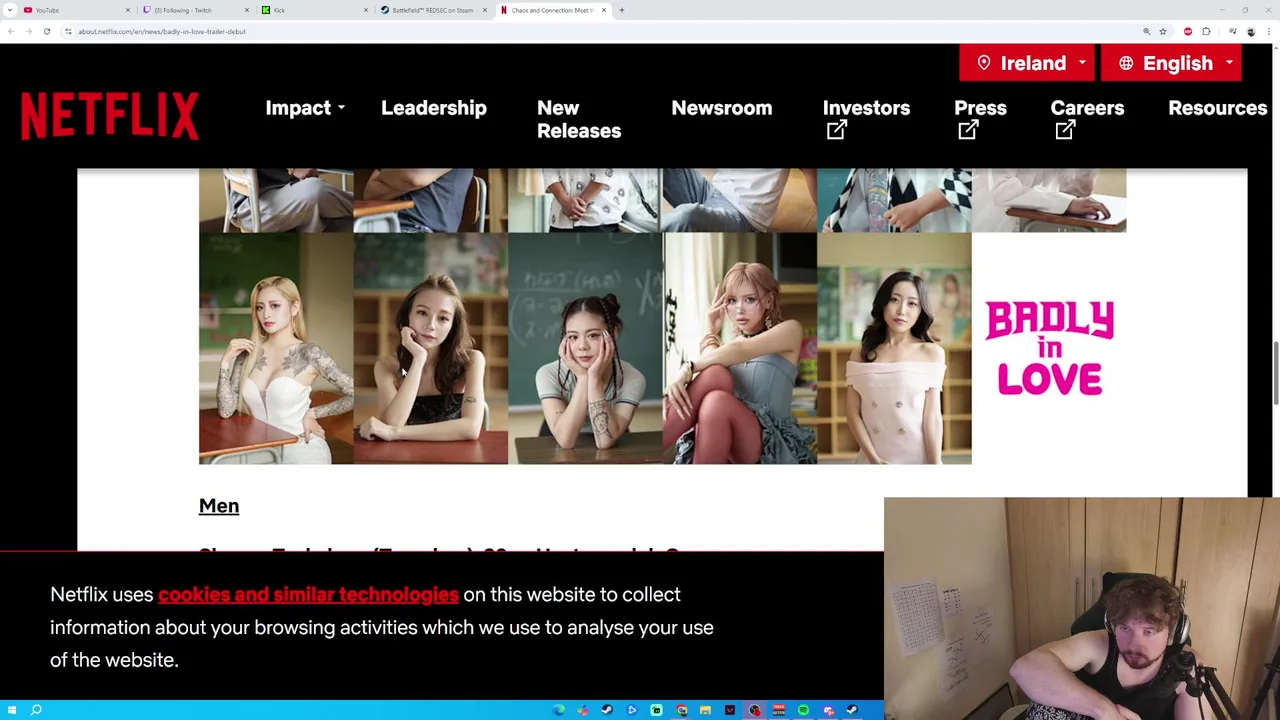Image resolution: width=1280 pixels, height=720 pixels.
Task: Click the woman with braids at chalkboard photo
Action: (585, 348)
